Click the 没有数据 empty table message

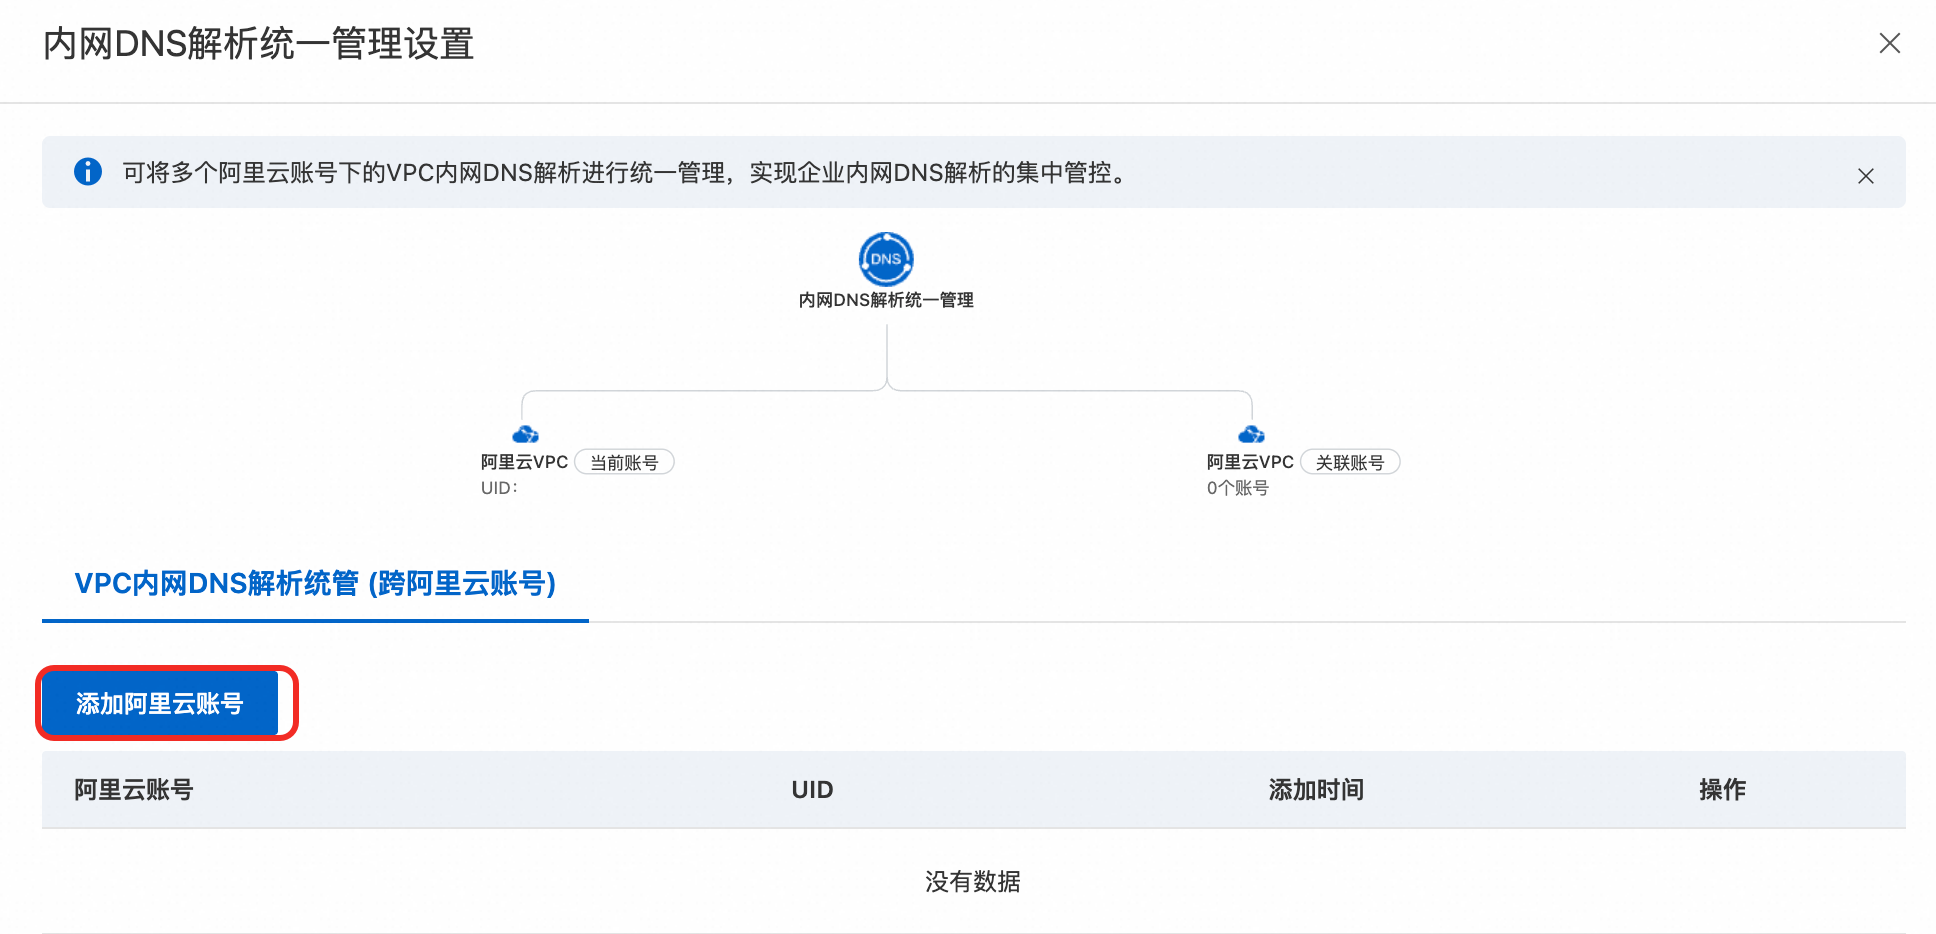(x=972, y=881)
